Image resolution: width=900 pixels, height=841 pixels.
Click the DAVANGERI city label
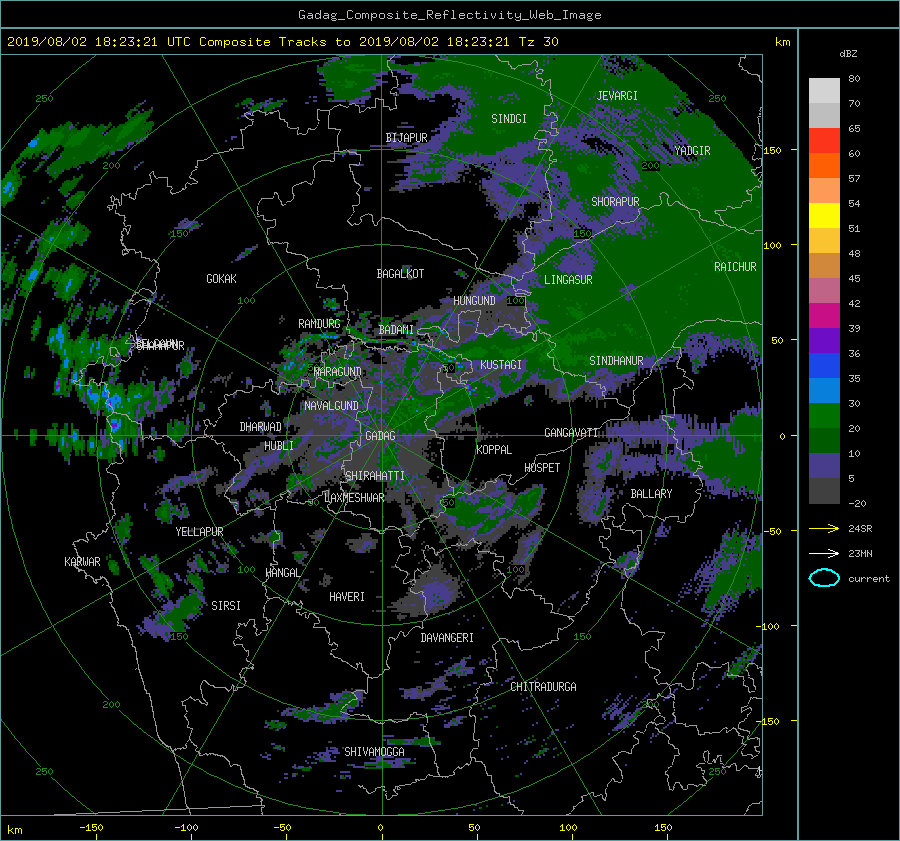pyautogui.click(x=447, y=638)
